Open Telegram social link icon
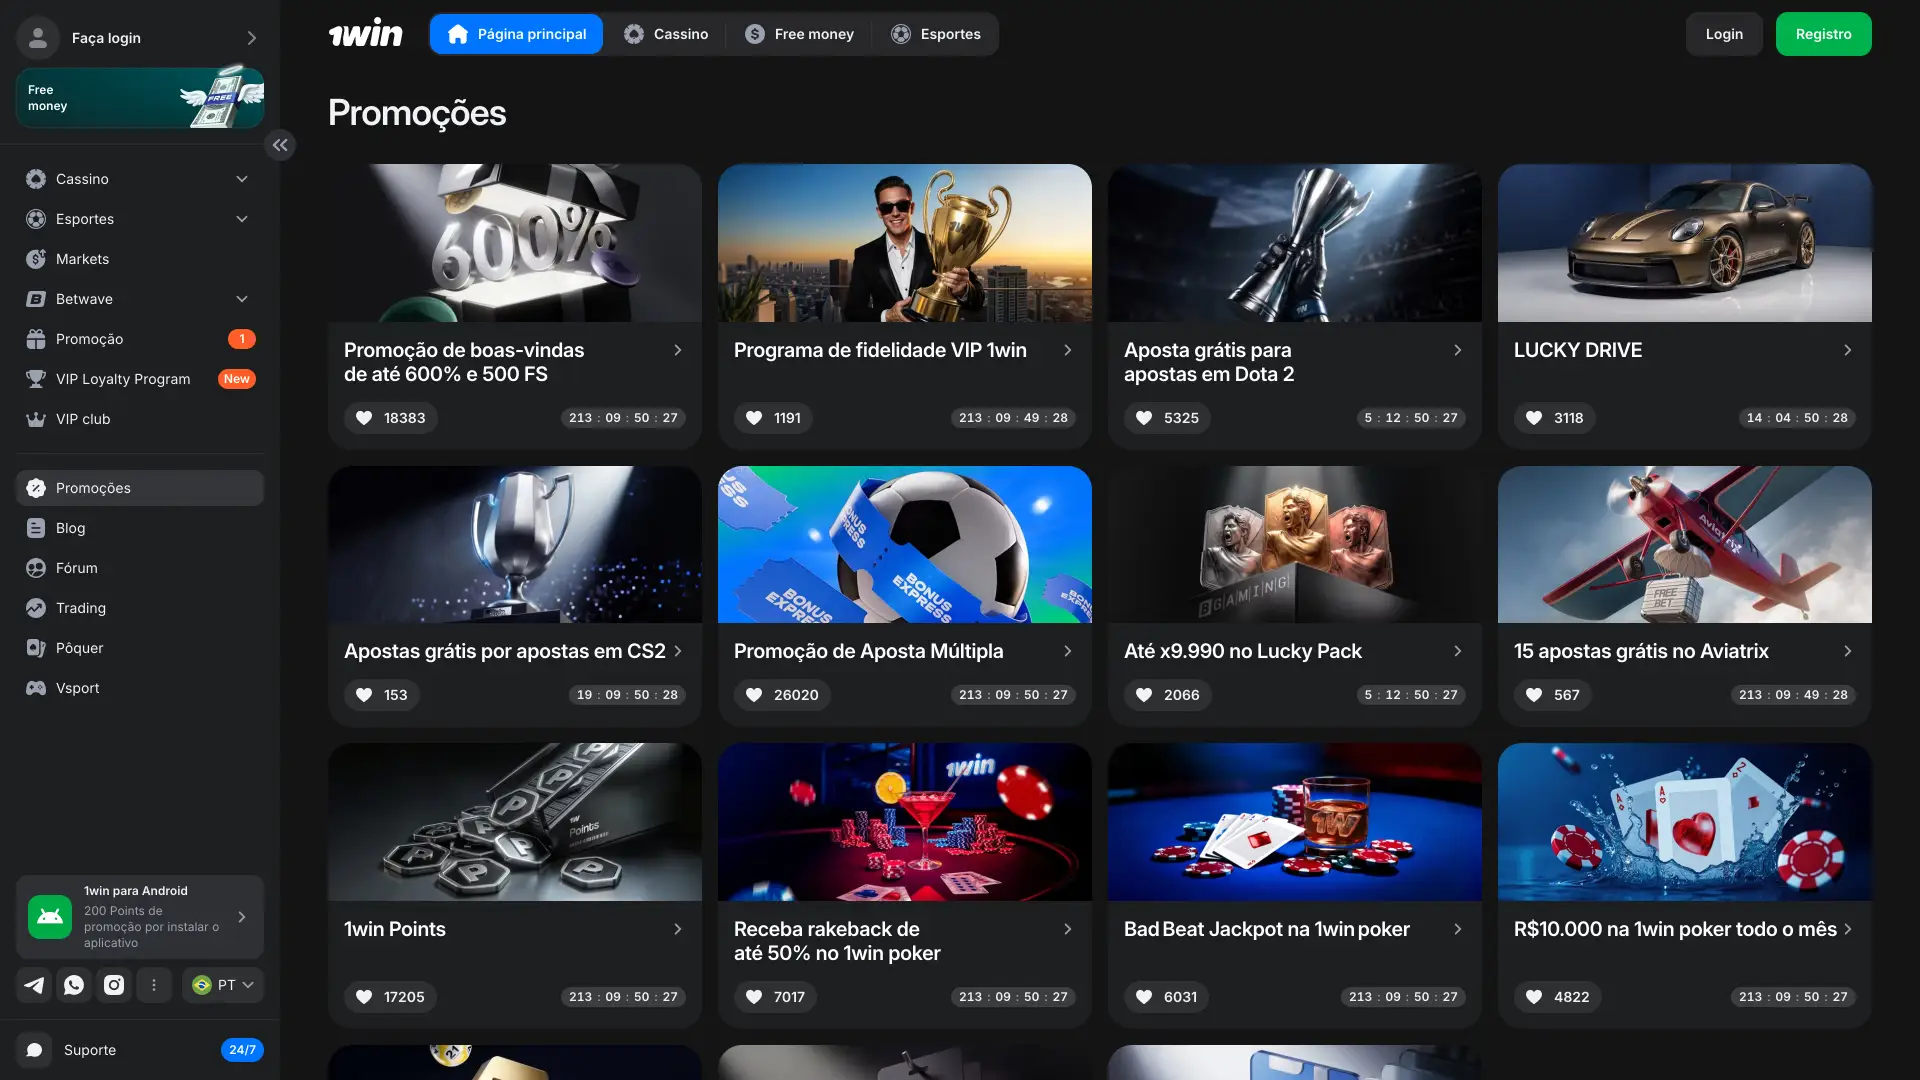 tap(34, 985)
